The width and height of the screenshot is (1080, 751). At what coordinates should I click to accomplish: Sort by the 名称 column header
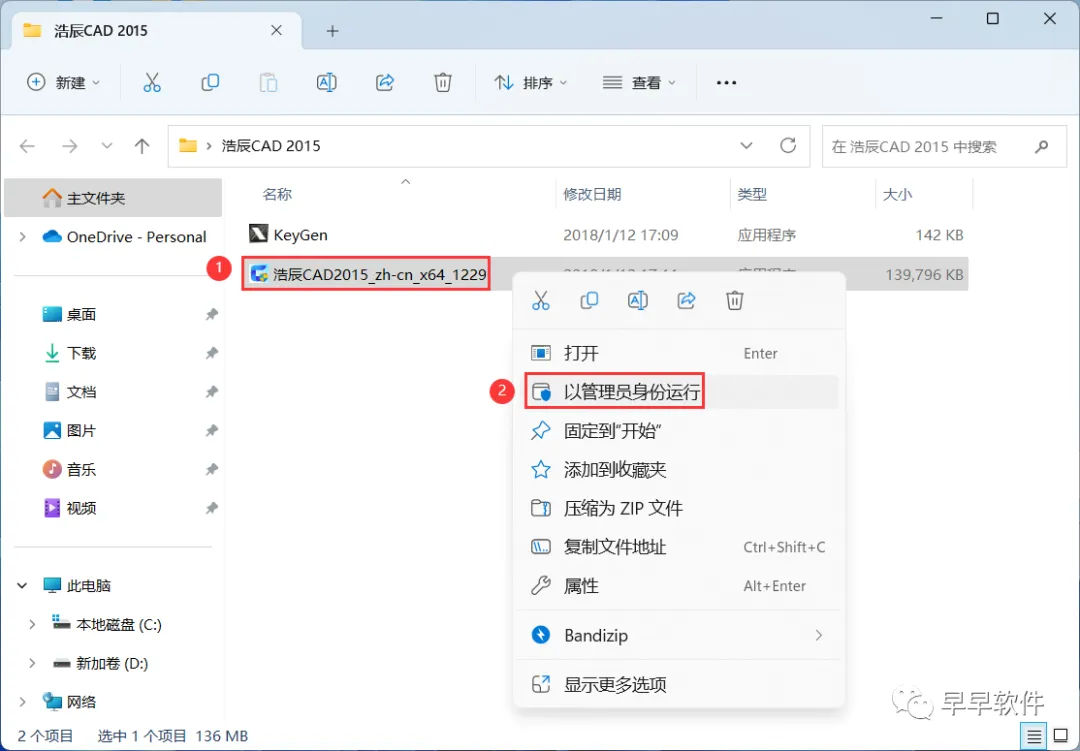pos(277,194)
